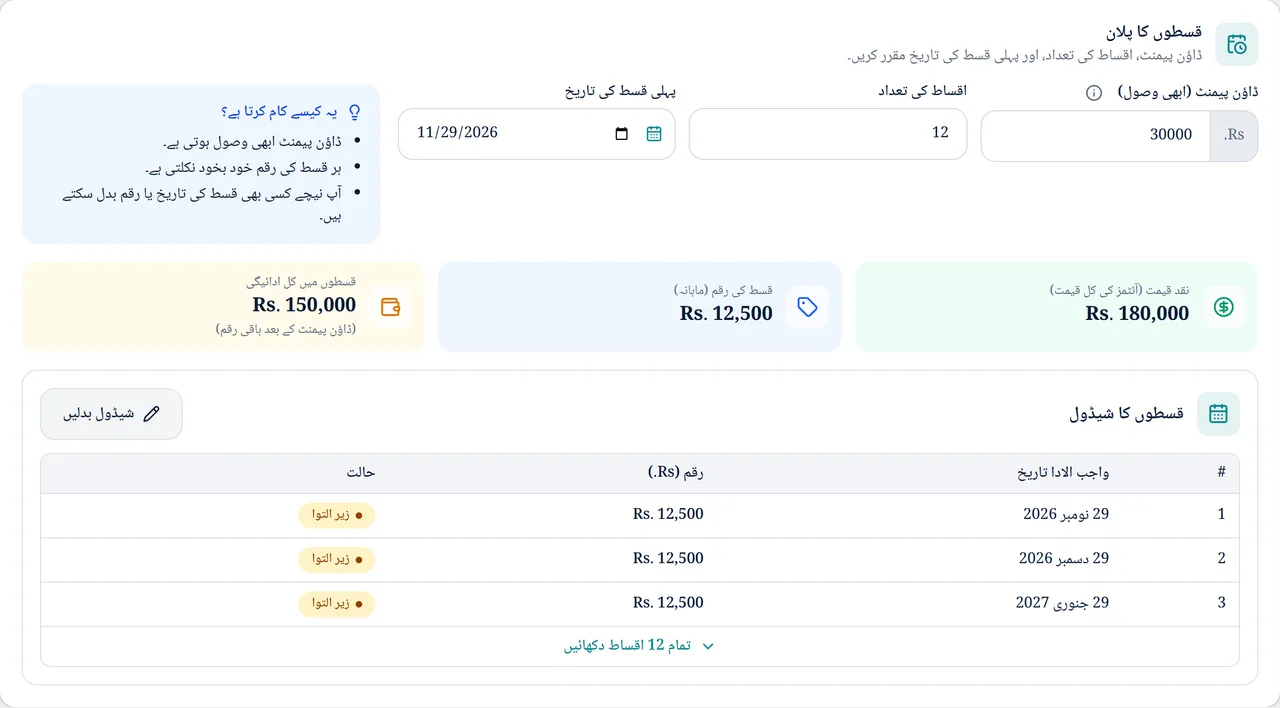Viewport: 1280px width, 708px height.
Task: Click the installment plan calendar-clock header icon
Action: point(1237,44)
